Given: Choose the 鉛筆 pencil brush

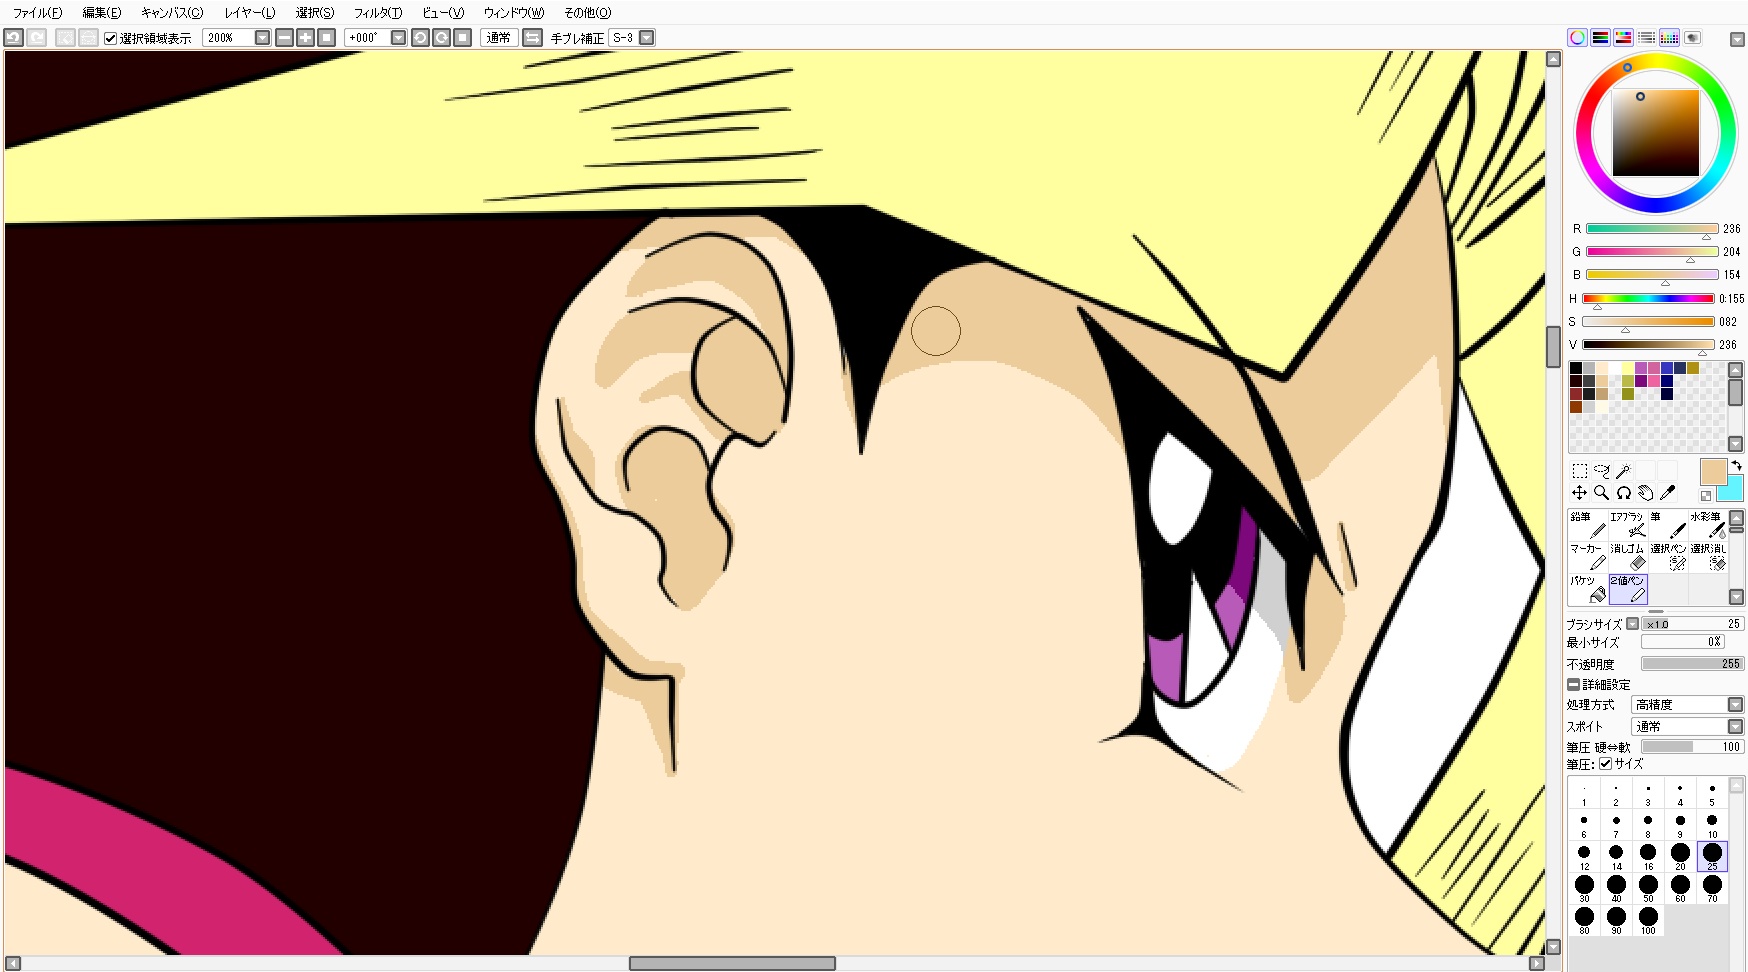Looking at the screenshot, I should pyautogui.click(x=1588, y=525).
